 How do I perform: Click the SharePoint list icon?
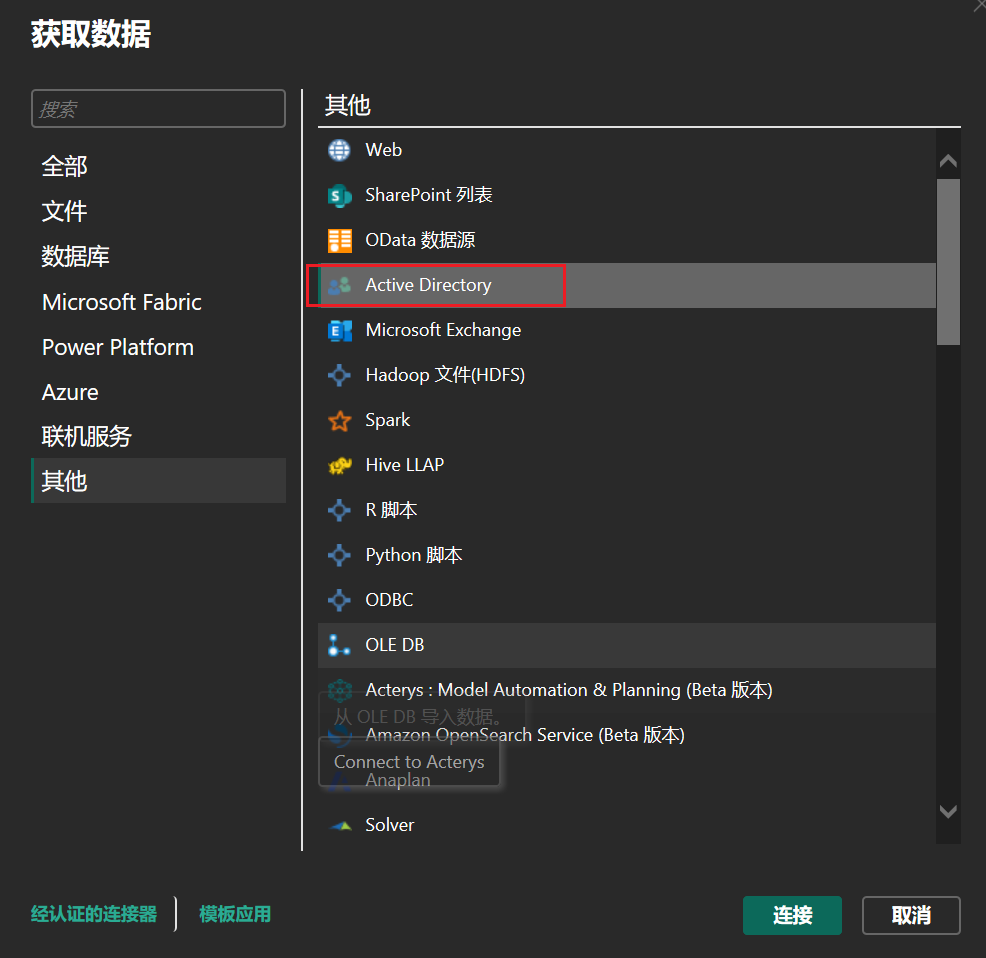[x=340, y=196]
